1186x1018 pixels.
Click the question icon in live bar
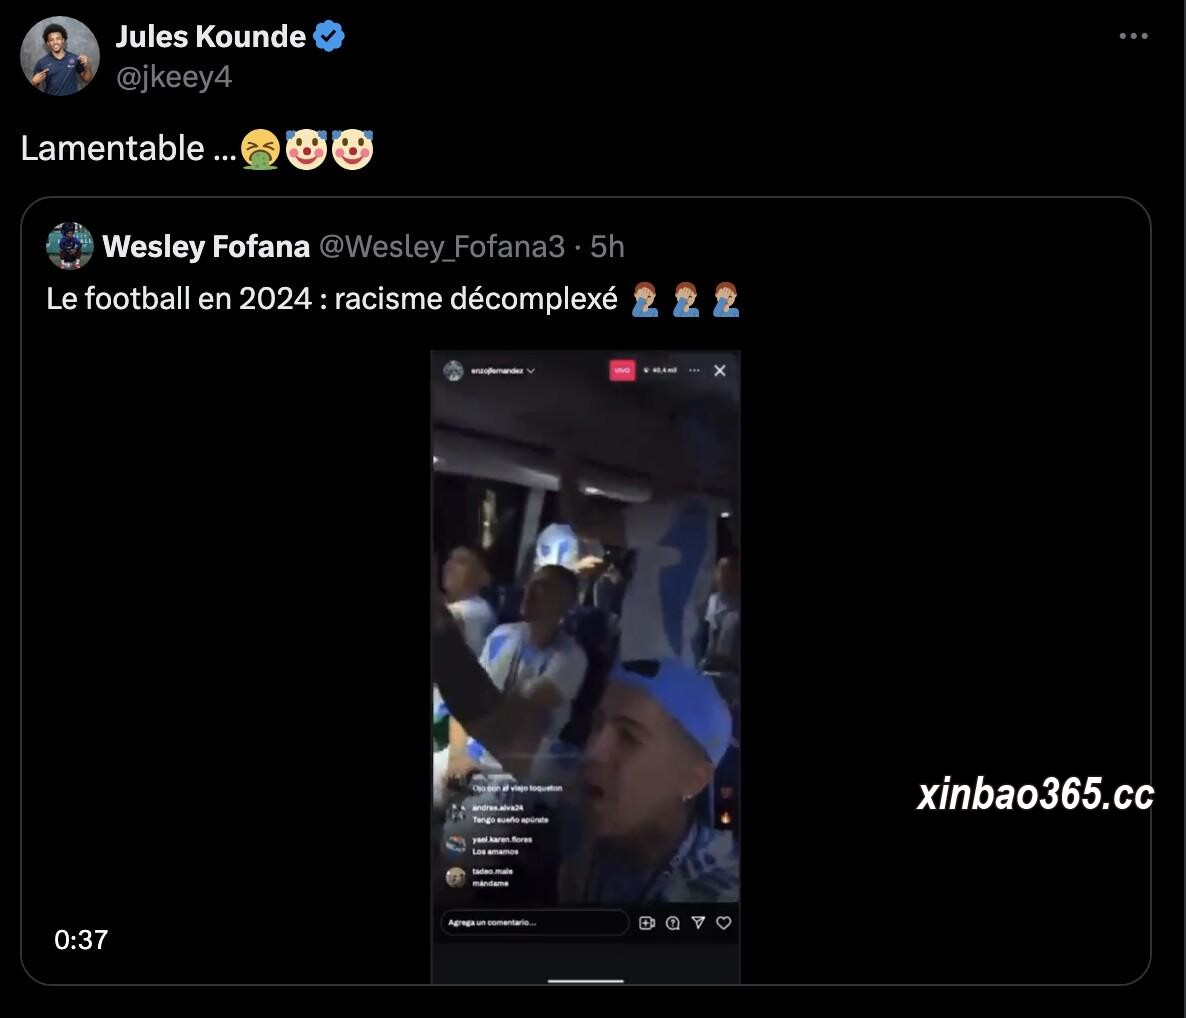pyautogui.click(x=672, y=923)
